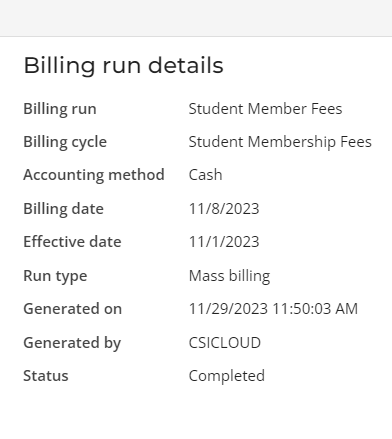Click the gray header bar at top
This screenshot has height=439, width=392.
(x=196, y=18)
